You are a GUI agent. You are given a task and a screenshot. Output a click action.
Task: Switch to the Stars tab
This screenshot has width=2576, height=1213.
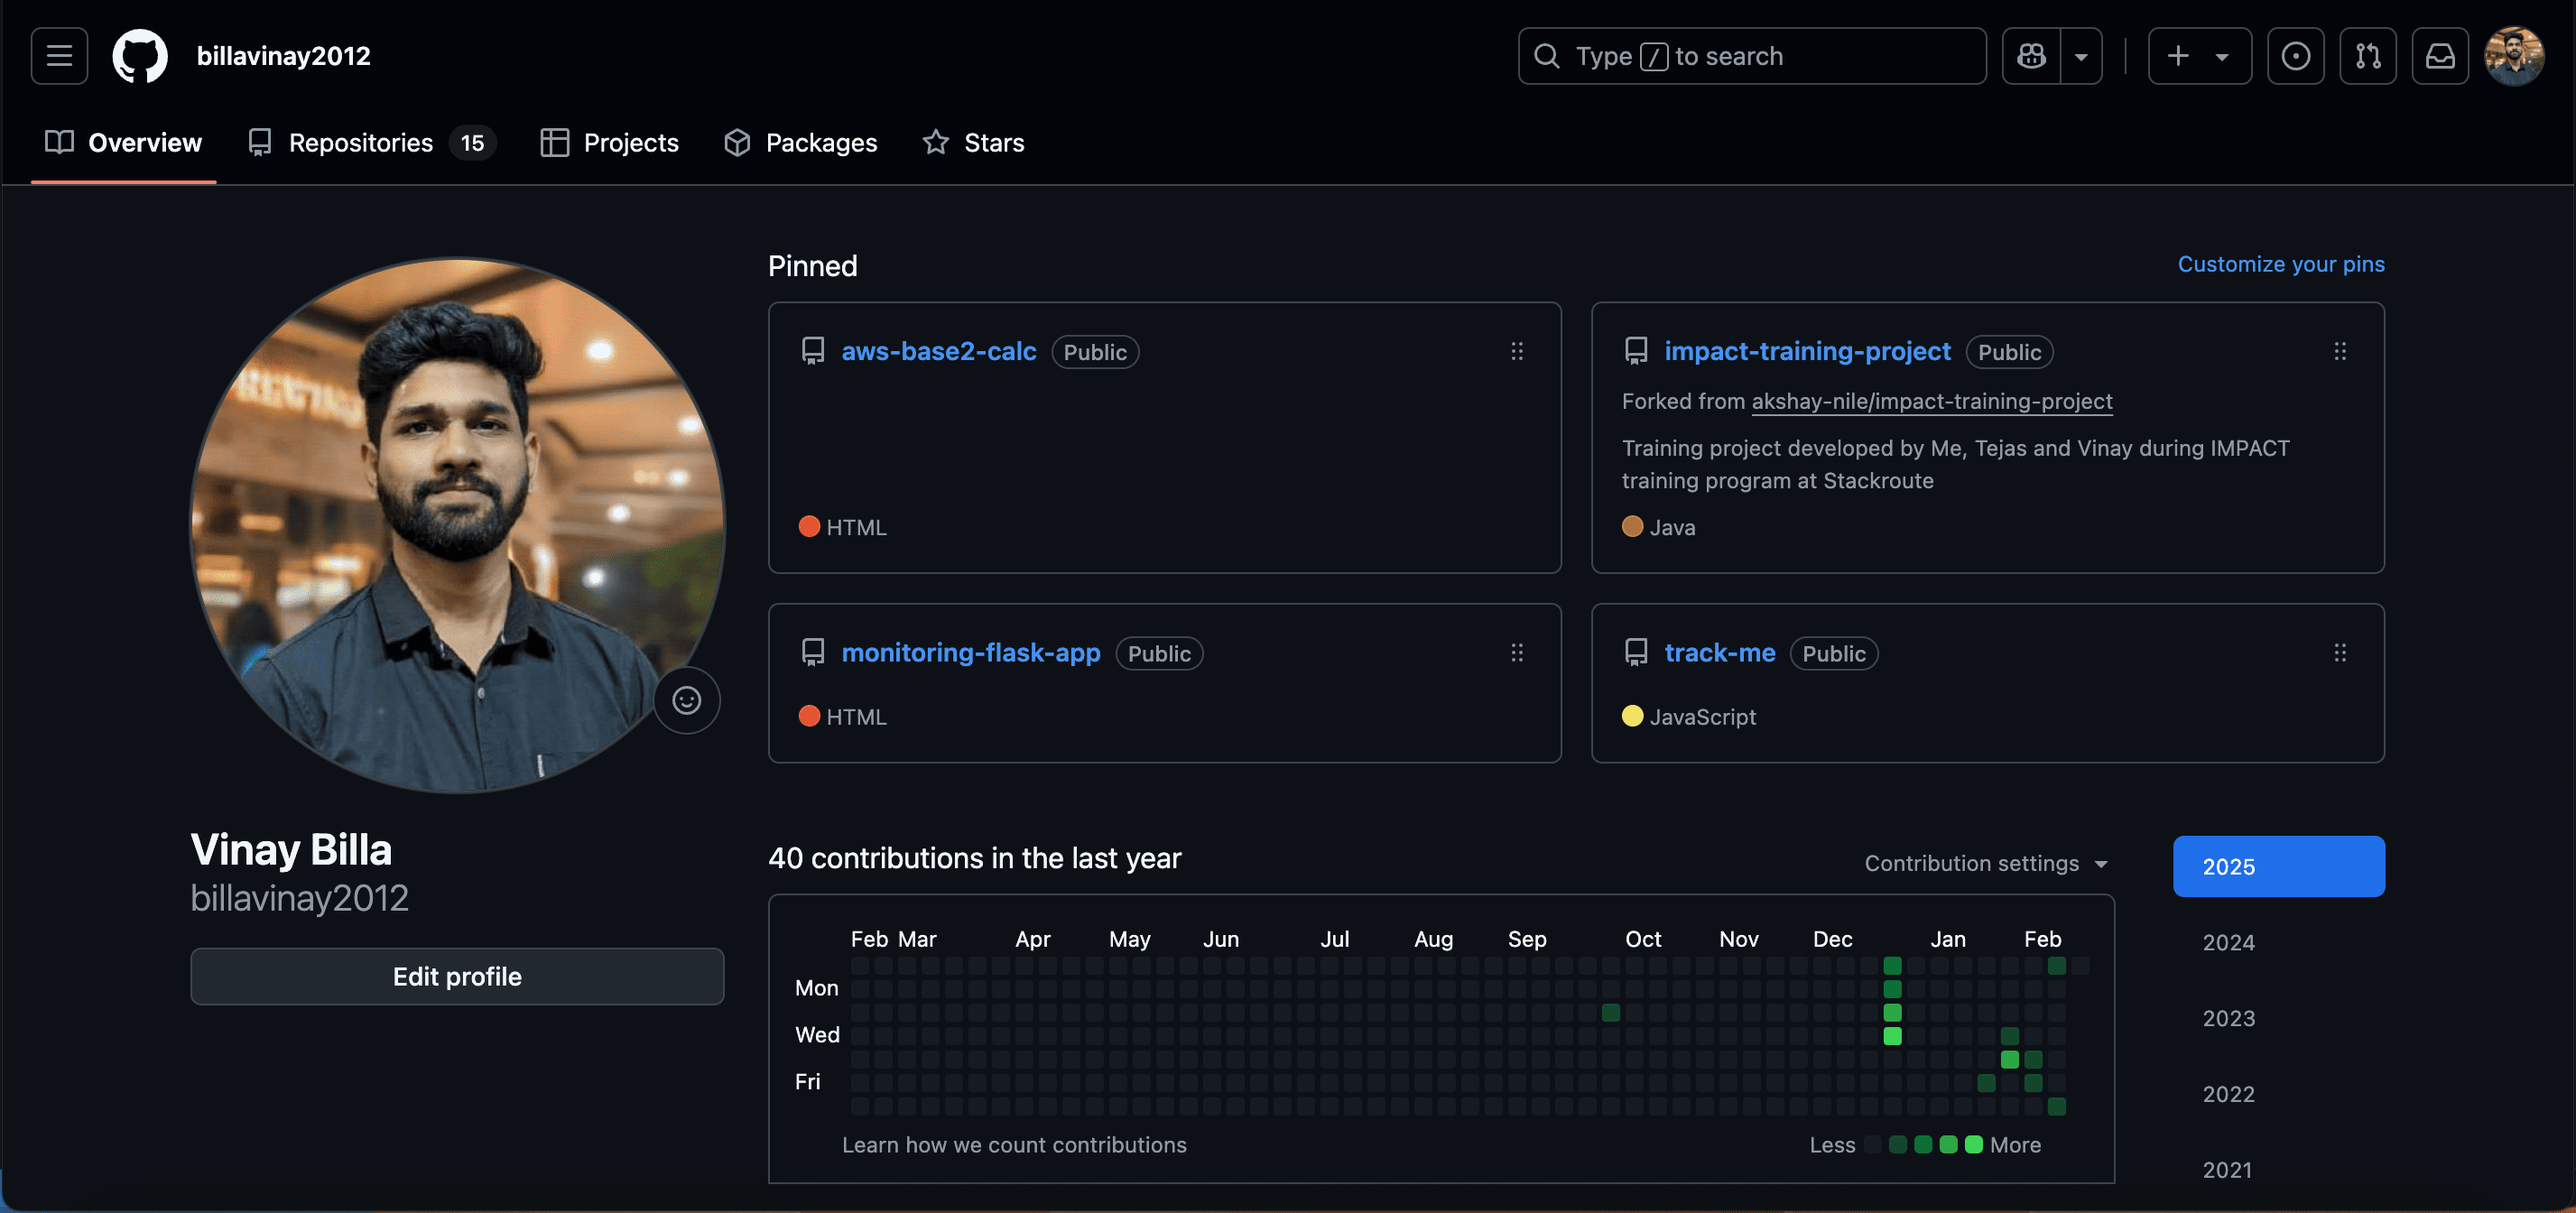coord(973,143)
